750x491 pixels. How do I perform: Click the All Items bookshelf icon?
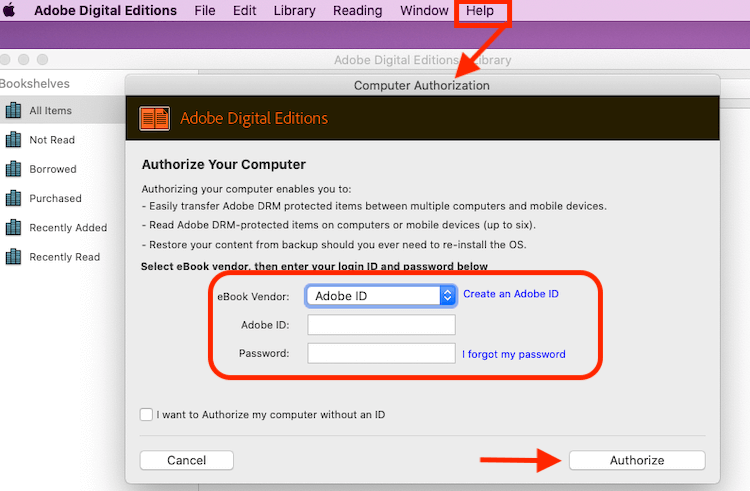coord(13,110)
